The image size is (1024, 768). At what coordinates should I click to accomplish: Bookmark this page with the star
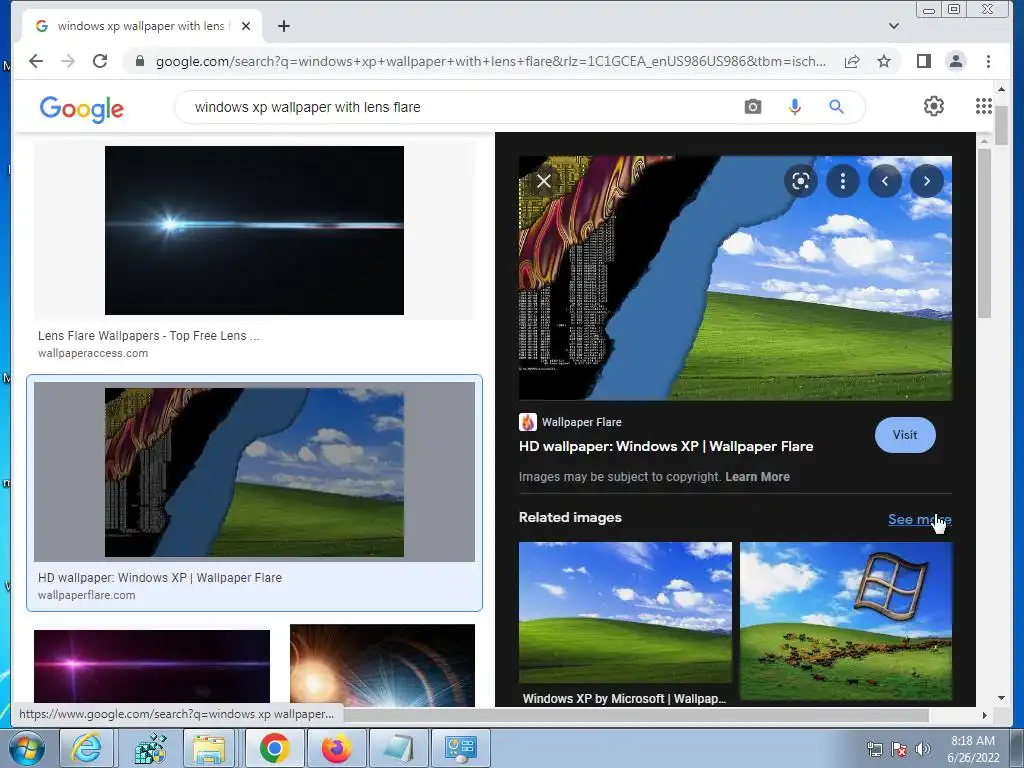884,61
